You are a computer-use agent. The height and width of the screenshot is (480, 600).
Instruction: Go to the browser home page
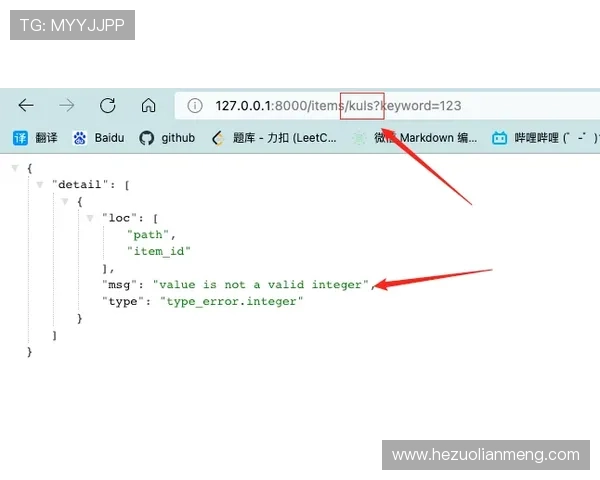click(x=148, y=106)
